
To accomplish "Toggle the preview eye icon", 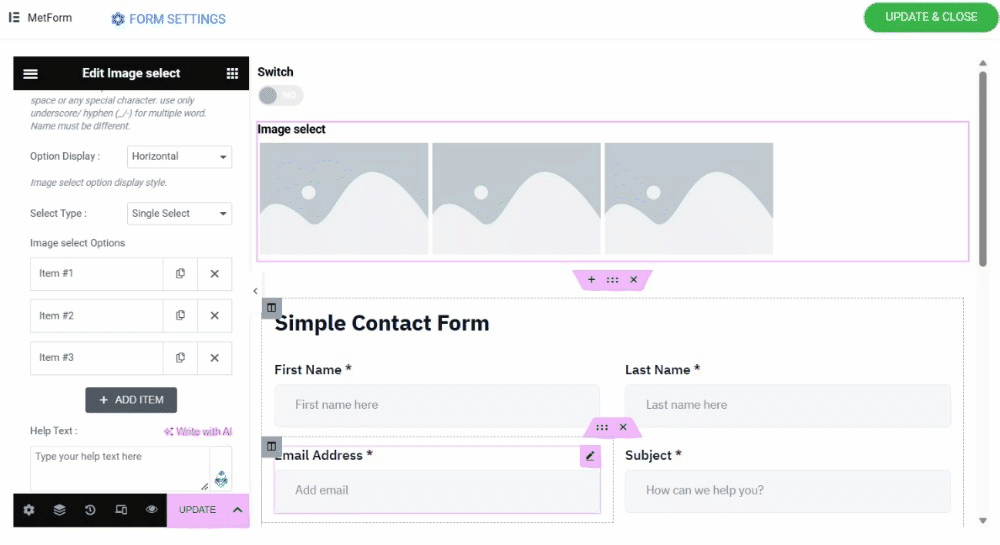I will click(x=151, y=510).
